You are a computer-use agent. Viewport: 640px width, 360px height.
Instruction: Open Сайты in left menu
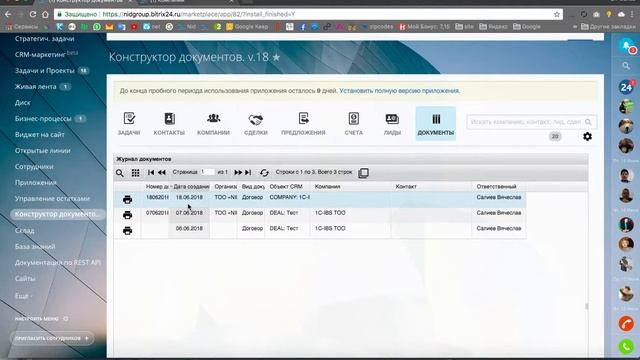tap(25, 278)
